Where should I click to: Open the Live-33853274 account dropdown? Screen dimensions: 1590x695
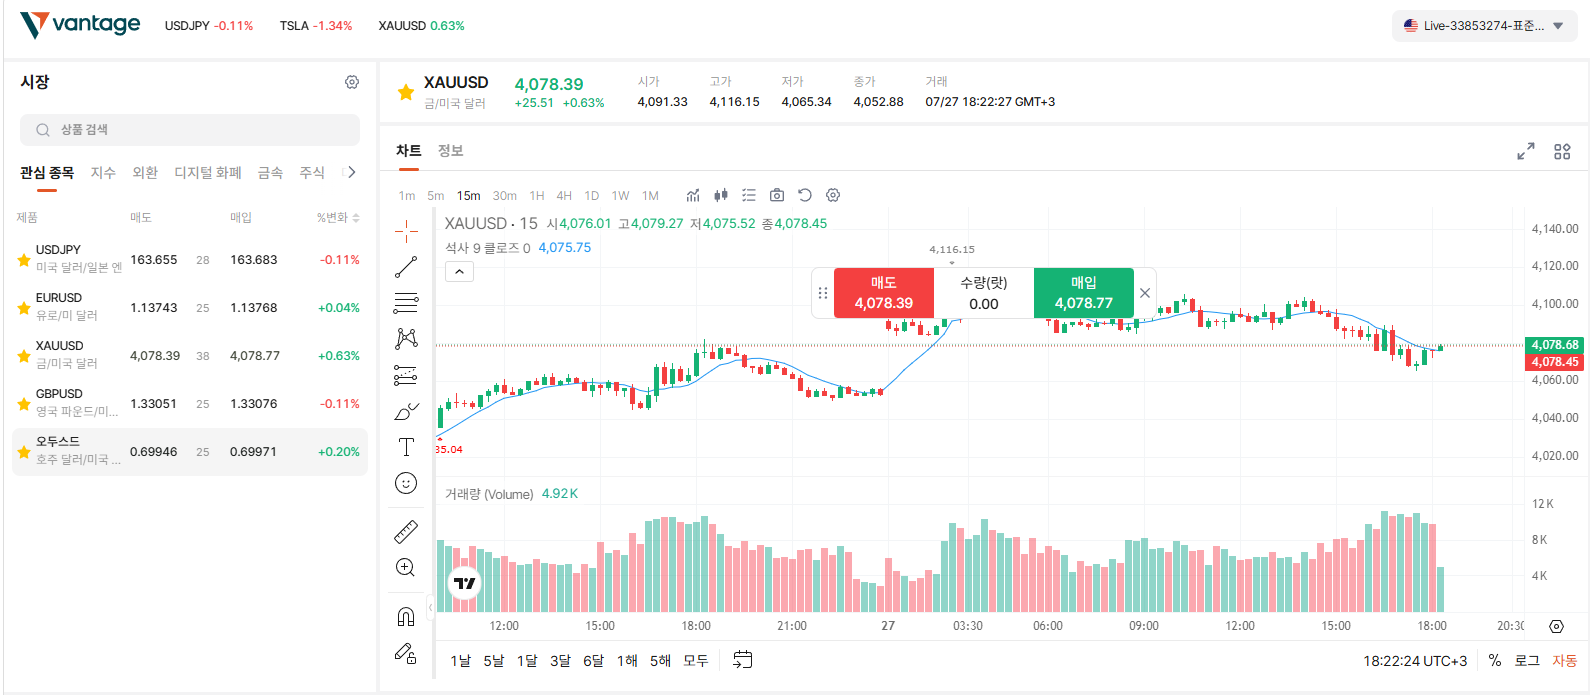pyautogui.click(x=1484, y=26)
